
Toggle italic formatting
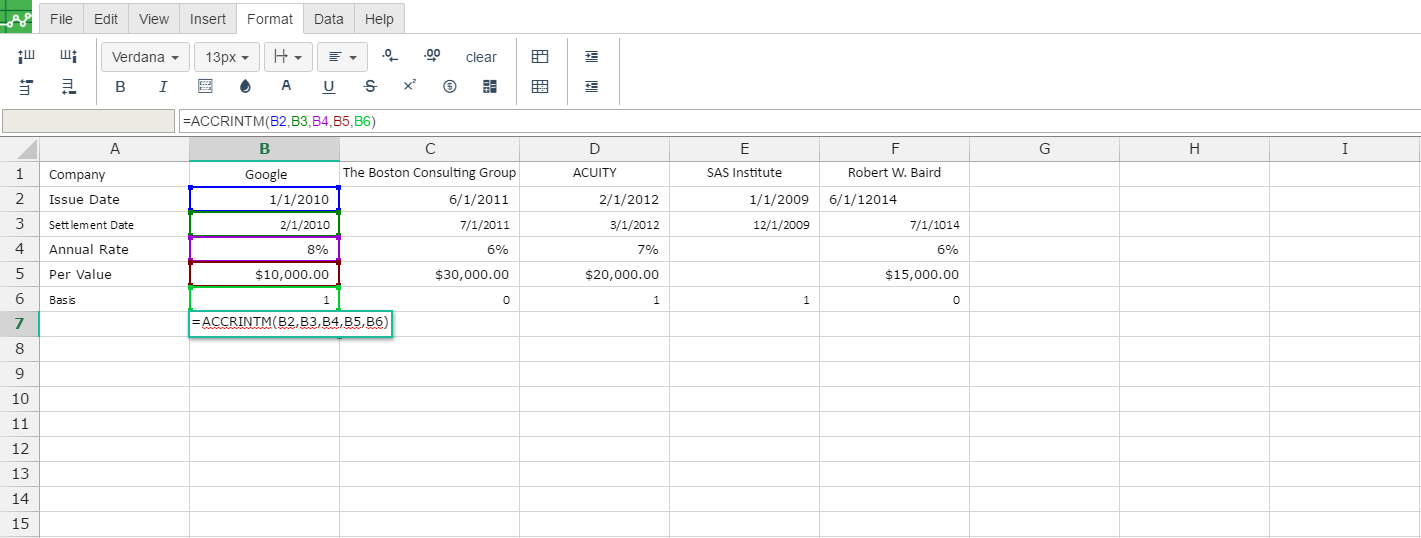click(163, 87)
